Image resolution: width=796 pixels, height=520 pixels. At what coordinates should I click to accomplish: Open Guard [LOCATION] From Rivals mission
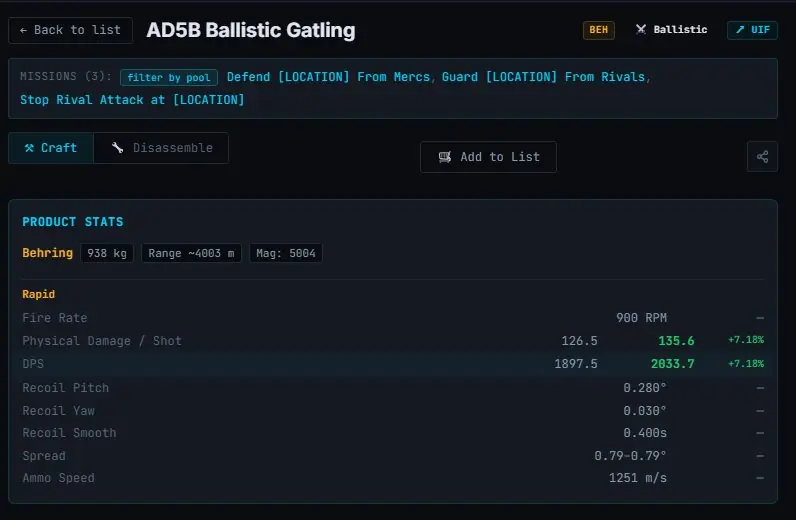coord(543,77)
